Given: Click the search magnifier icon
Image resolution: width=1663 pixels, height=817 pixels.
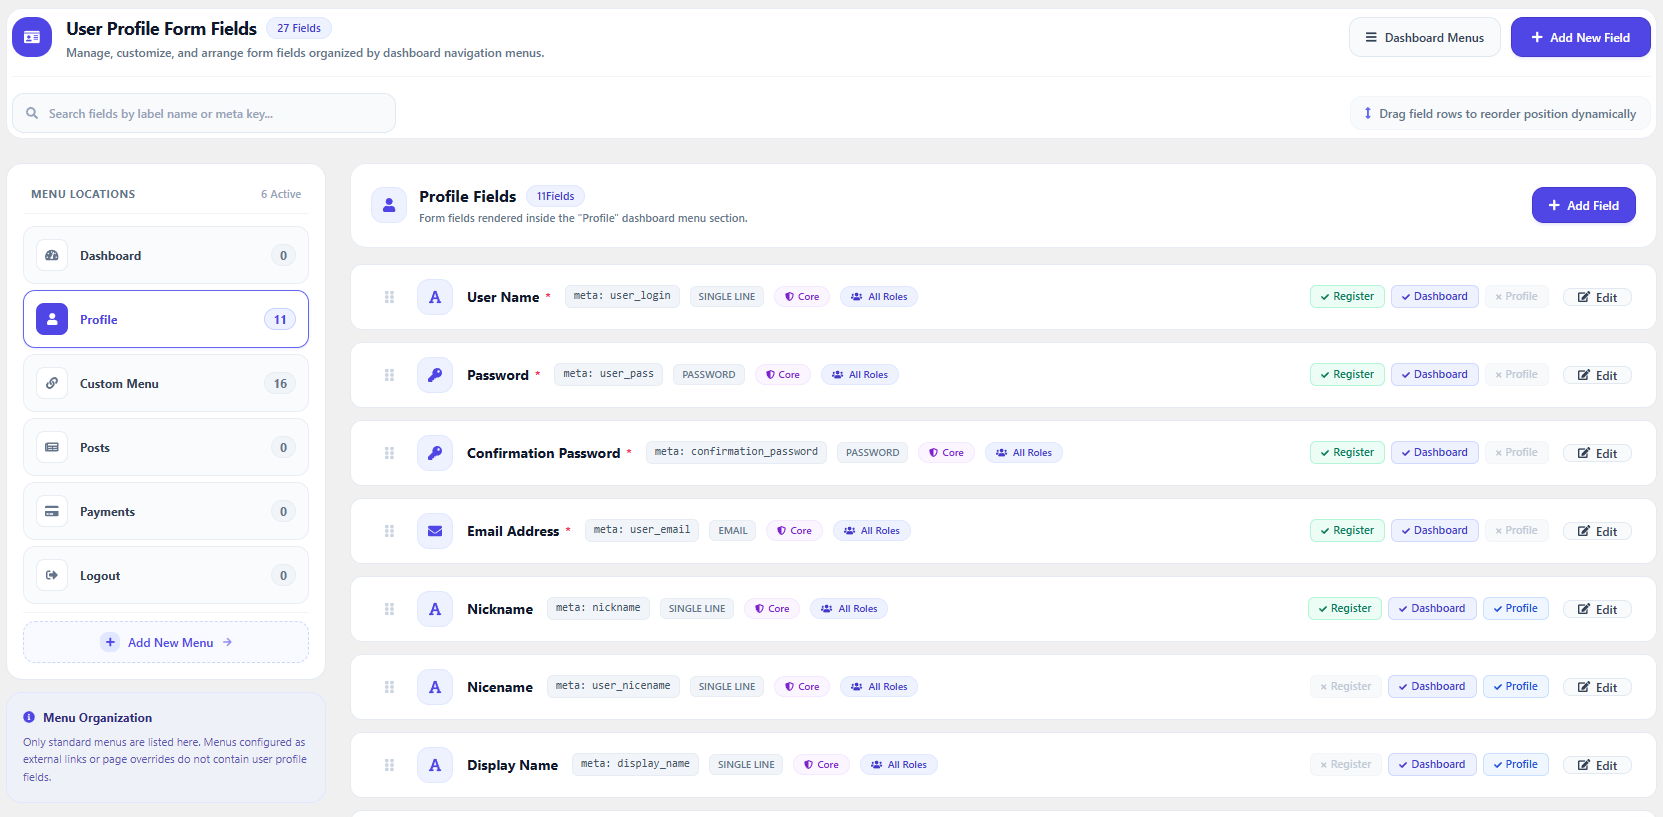Looking at the screenshot, I should 32,113.
